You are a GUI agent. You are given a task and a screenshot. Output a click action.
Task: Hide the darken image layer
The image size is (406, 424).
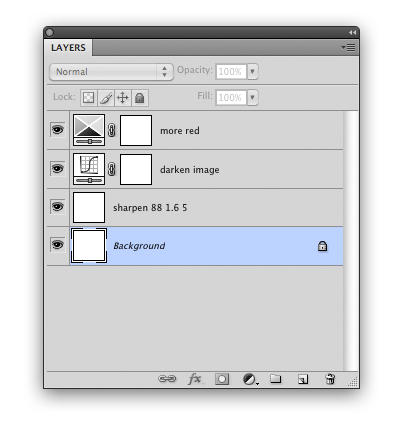[x=58, y=169]
